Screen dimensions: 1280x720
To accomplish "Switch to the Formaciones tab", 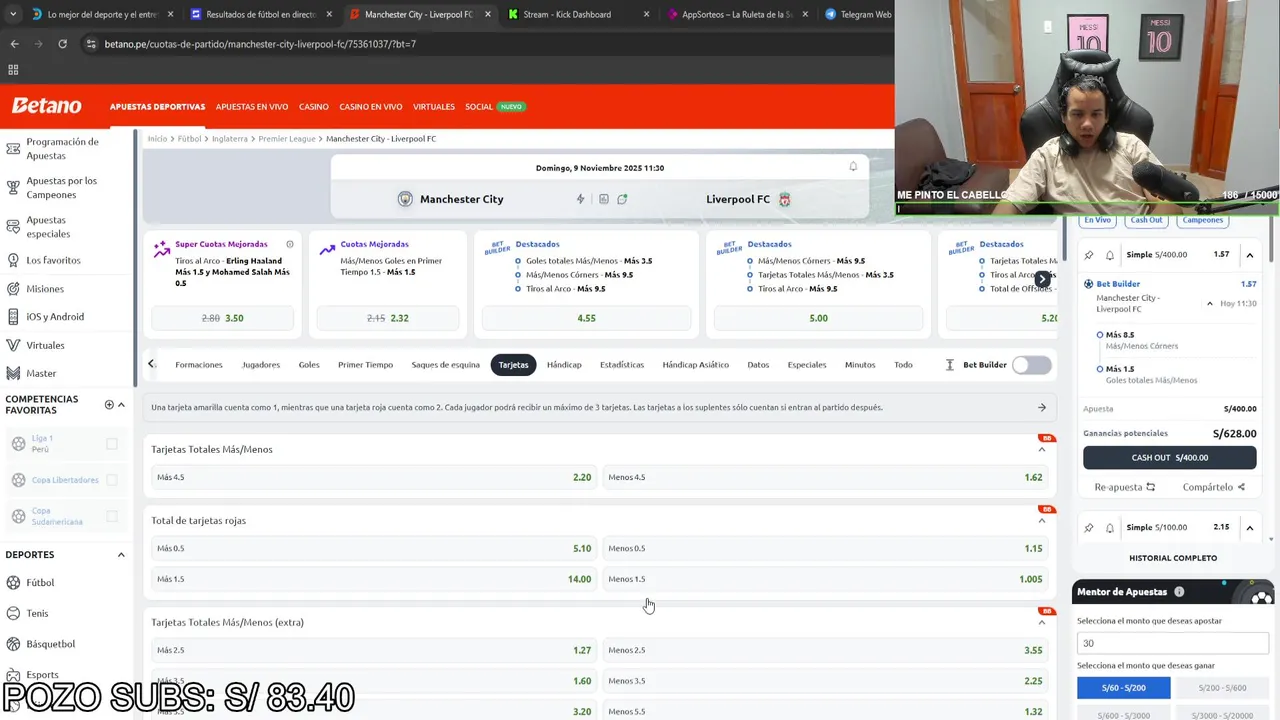I will pos(199,365).
